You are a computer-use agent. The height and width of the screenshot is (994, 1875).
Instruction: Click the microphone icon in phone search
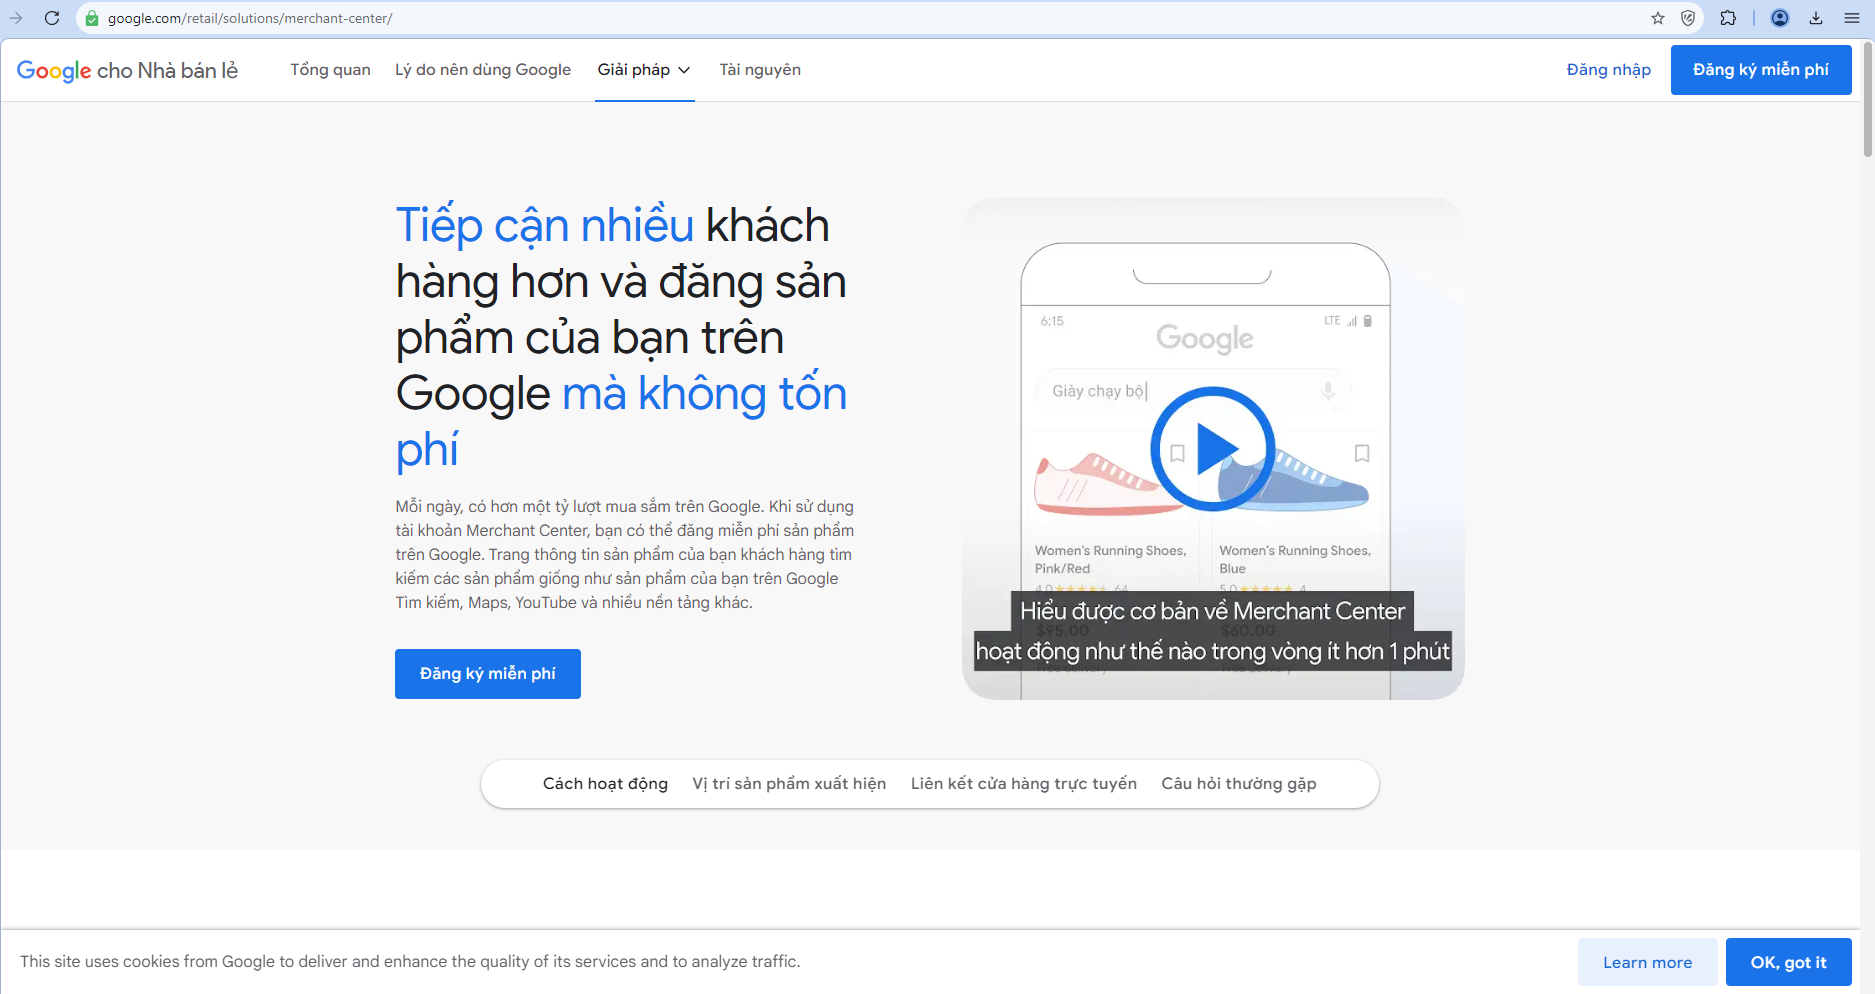point(1328,391)
